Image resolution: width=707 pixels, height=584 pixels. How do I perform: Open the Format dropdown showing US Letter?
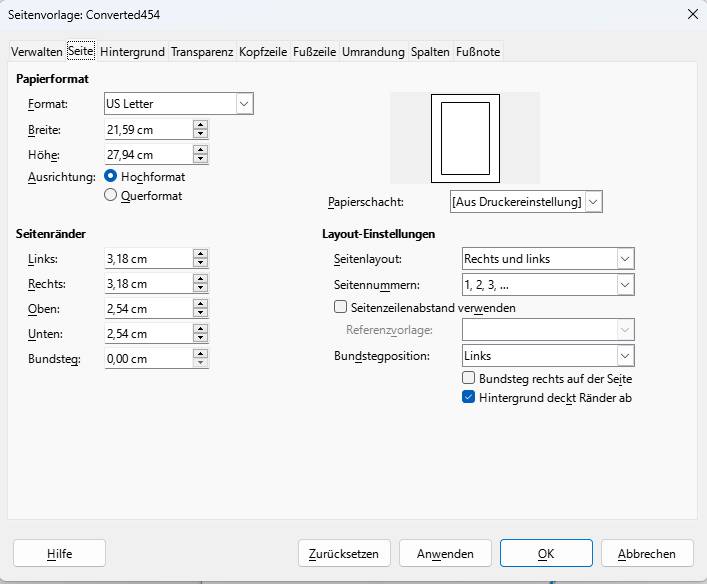244,103
